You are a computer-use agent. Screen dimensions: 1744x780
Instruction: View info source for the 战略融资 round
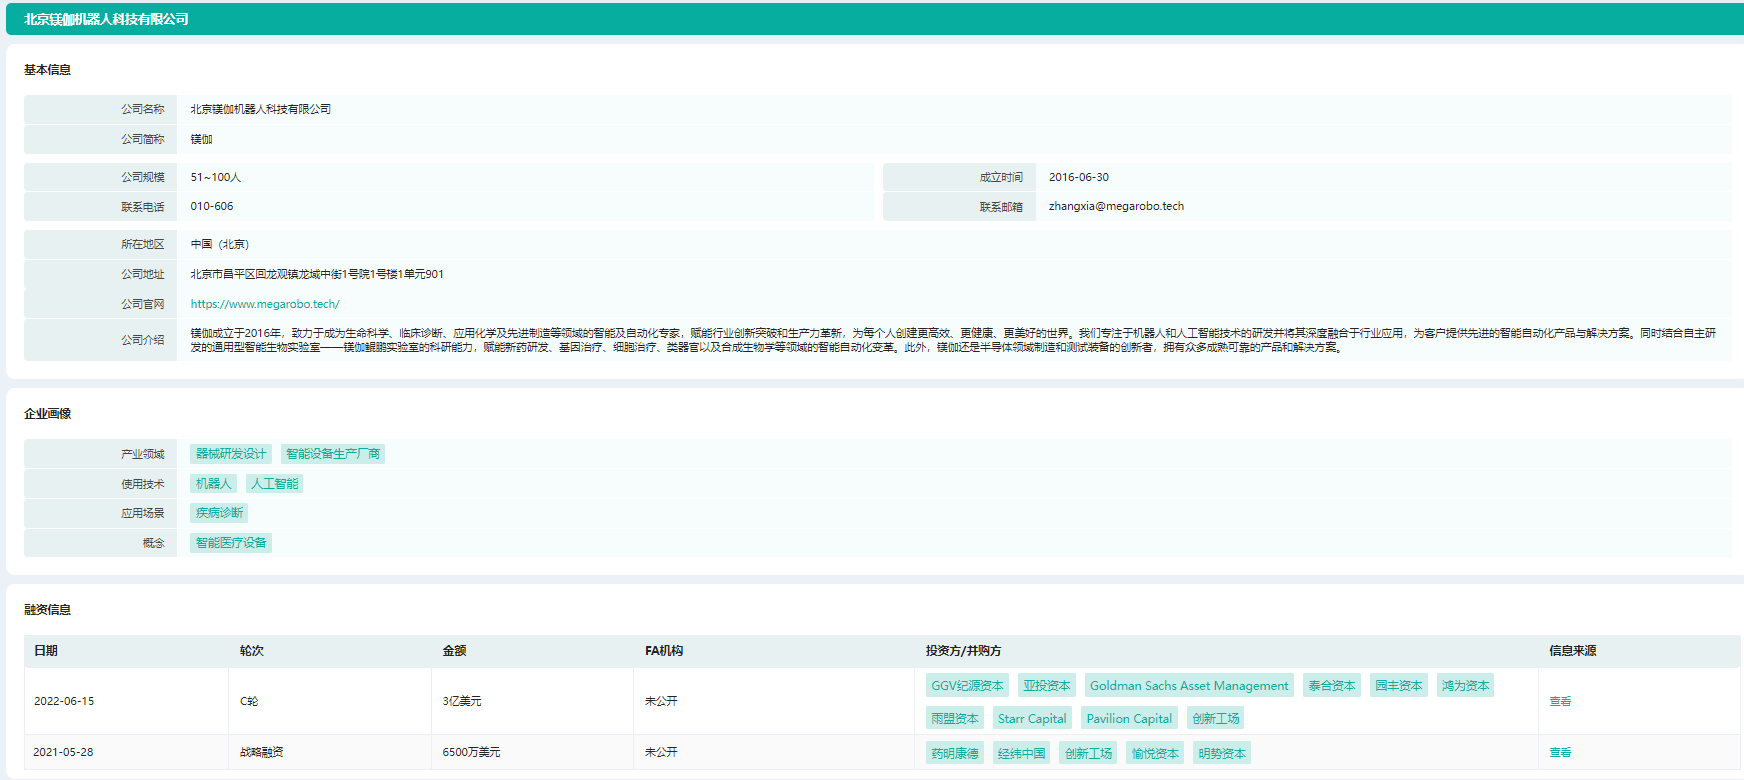pyautogui.click(x=1560, y=753)
